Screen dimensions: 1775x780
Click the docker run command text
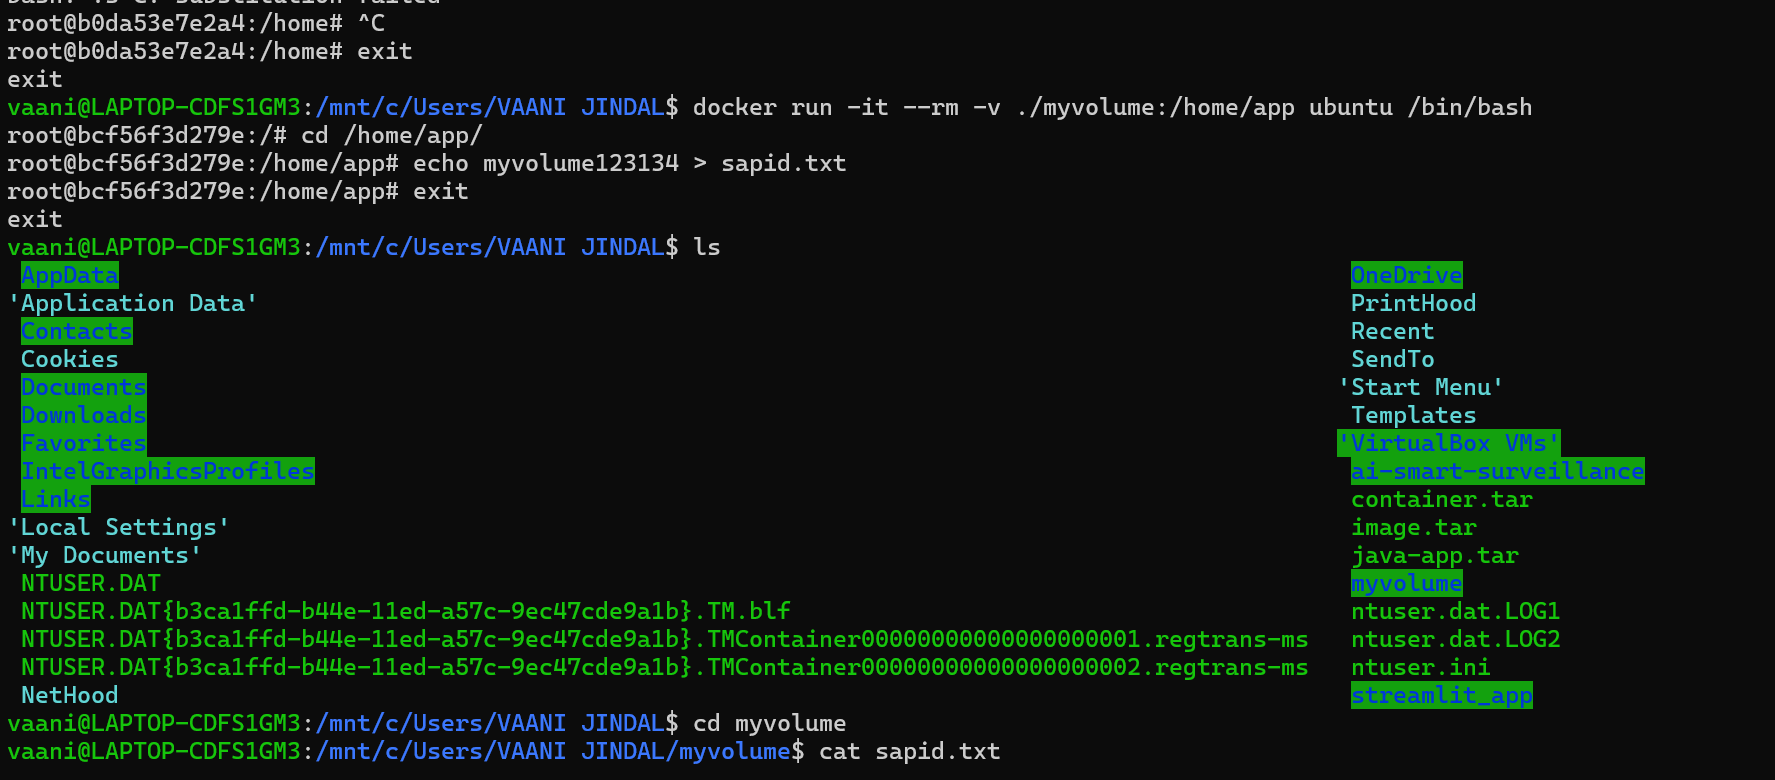1112,107
